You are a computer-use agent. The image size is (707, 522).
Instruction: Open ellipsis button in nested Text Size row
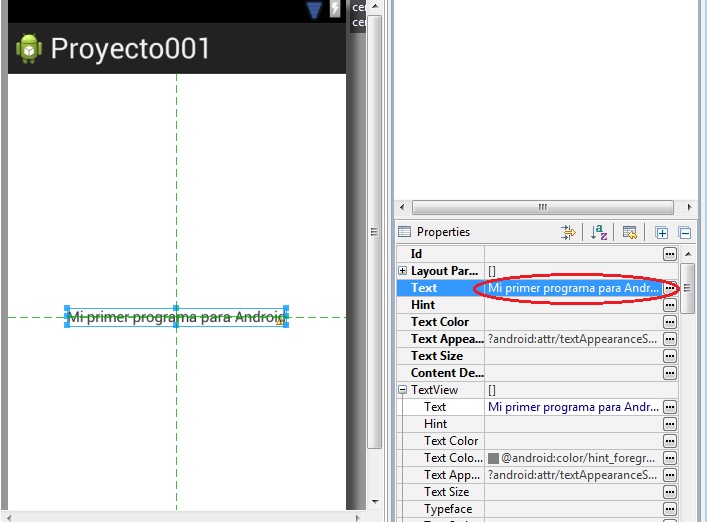tap(670, 492)
